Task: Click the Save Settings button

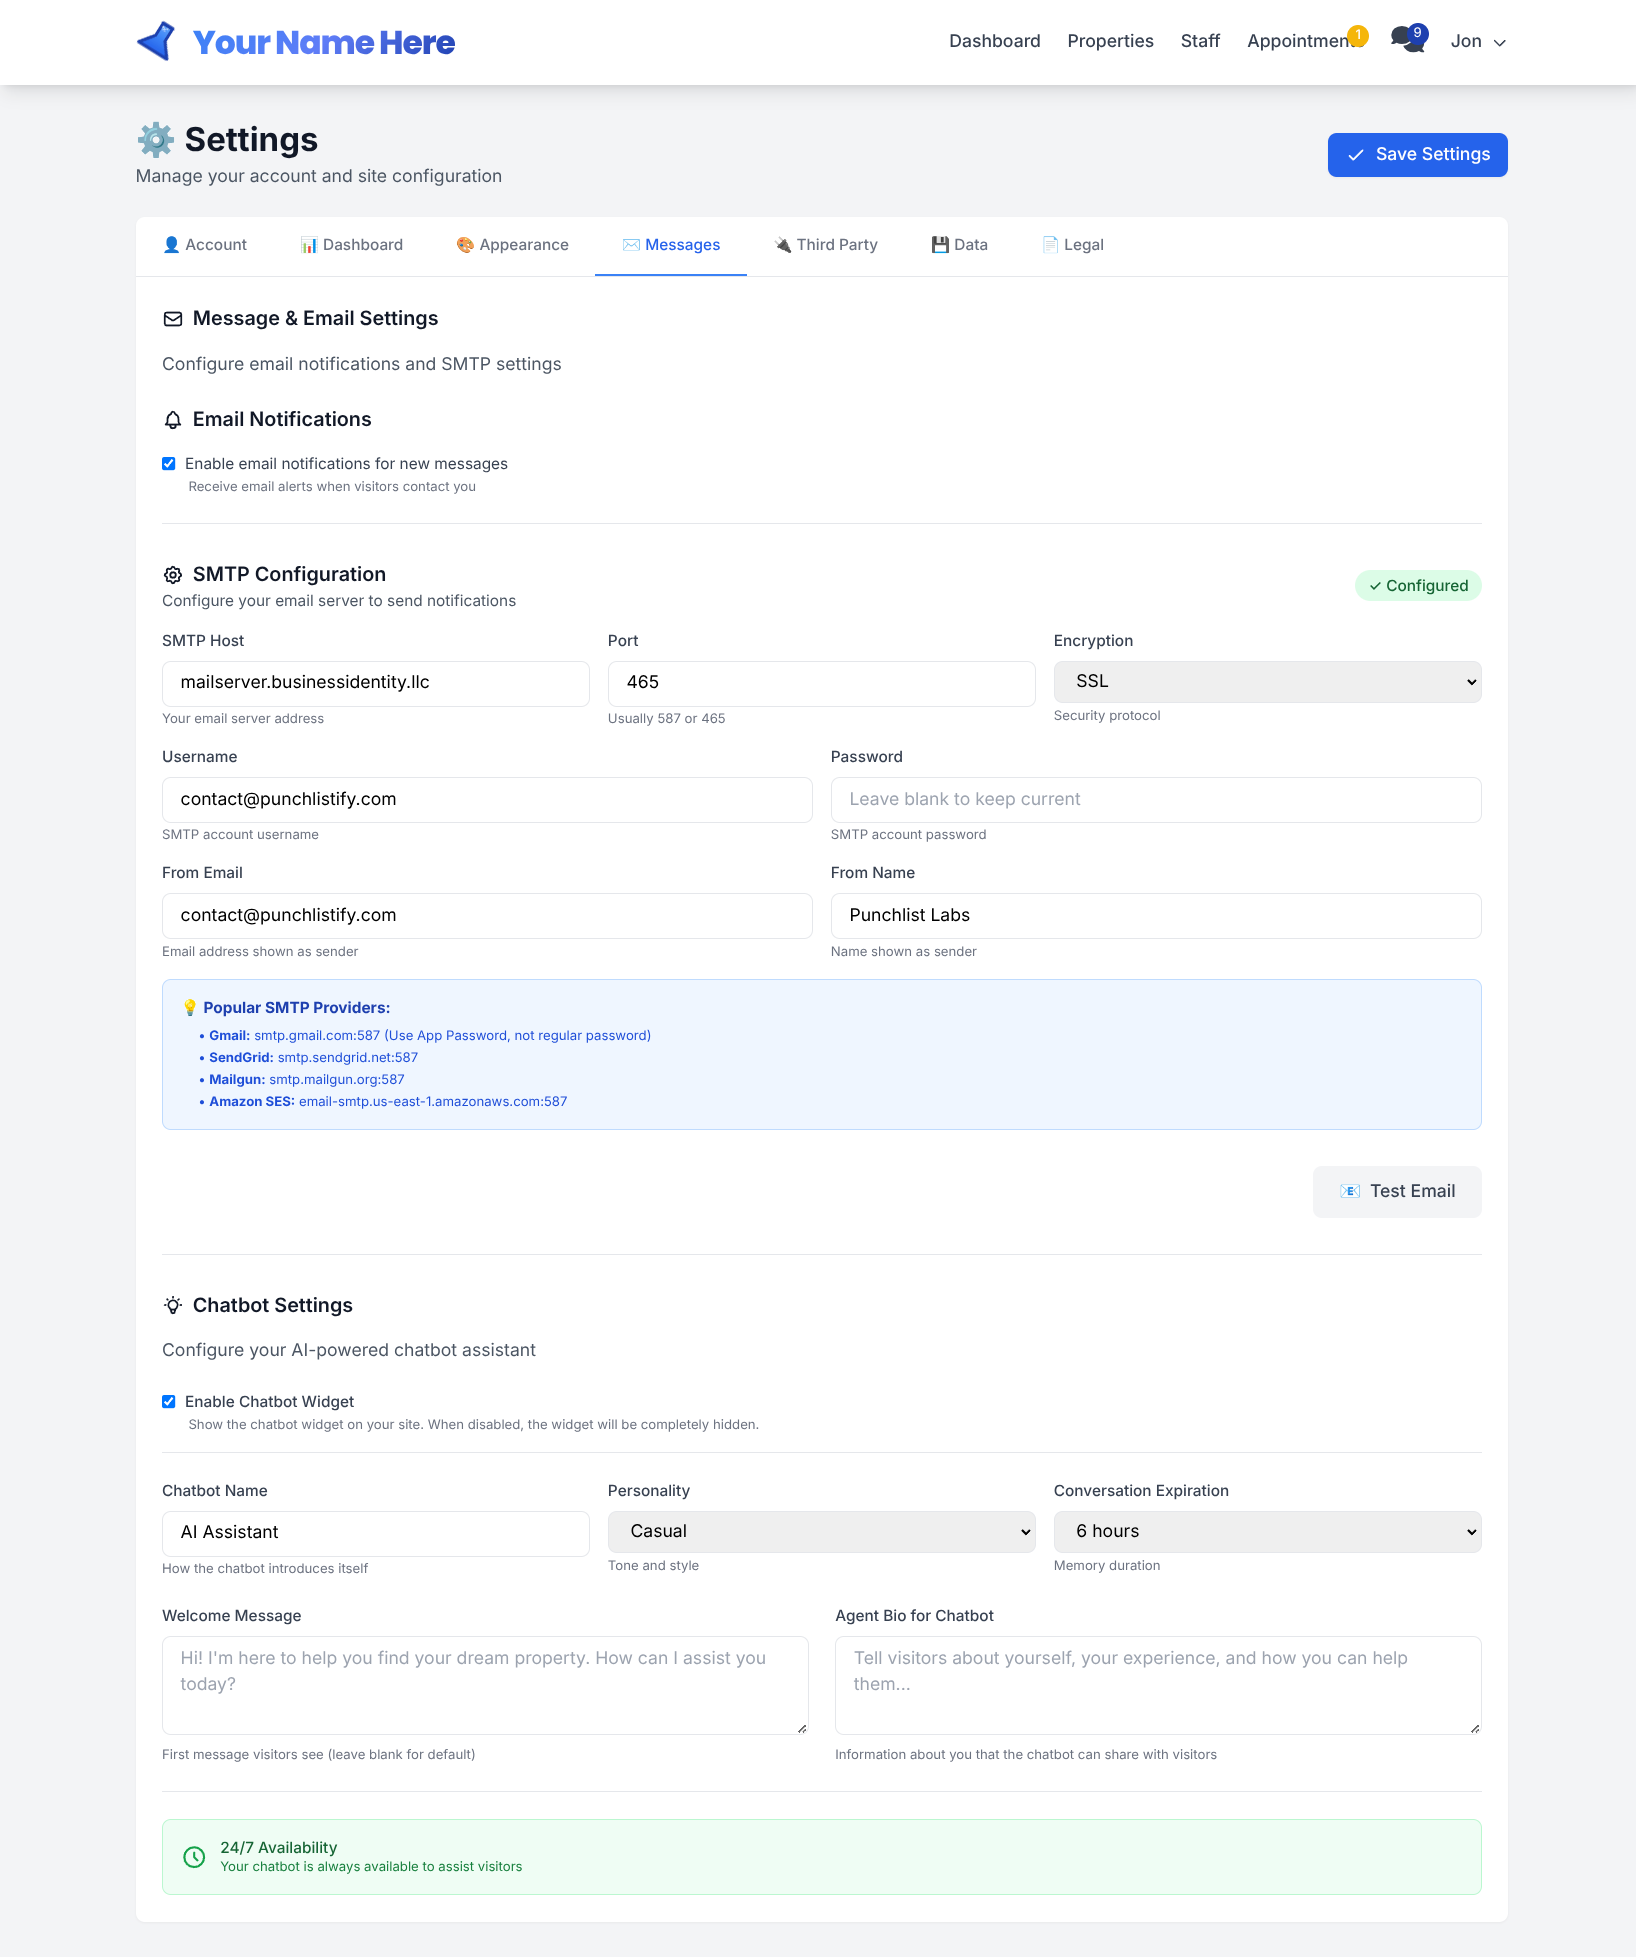Action: pos(1417,154)
